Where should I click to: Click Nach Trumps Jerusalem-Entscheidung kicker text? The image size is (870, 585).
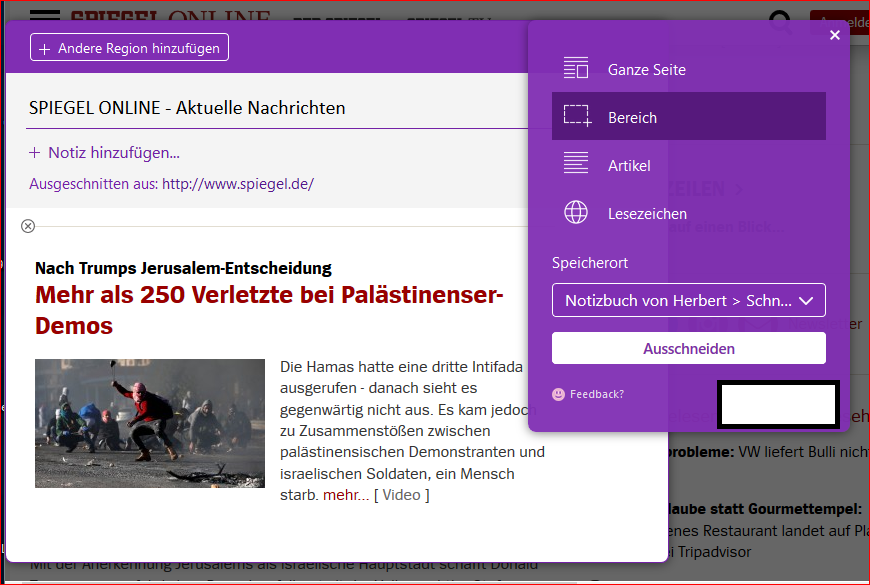[183, 268]
